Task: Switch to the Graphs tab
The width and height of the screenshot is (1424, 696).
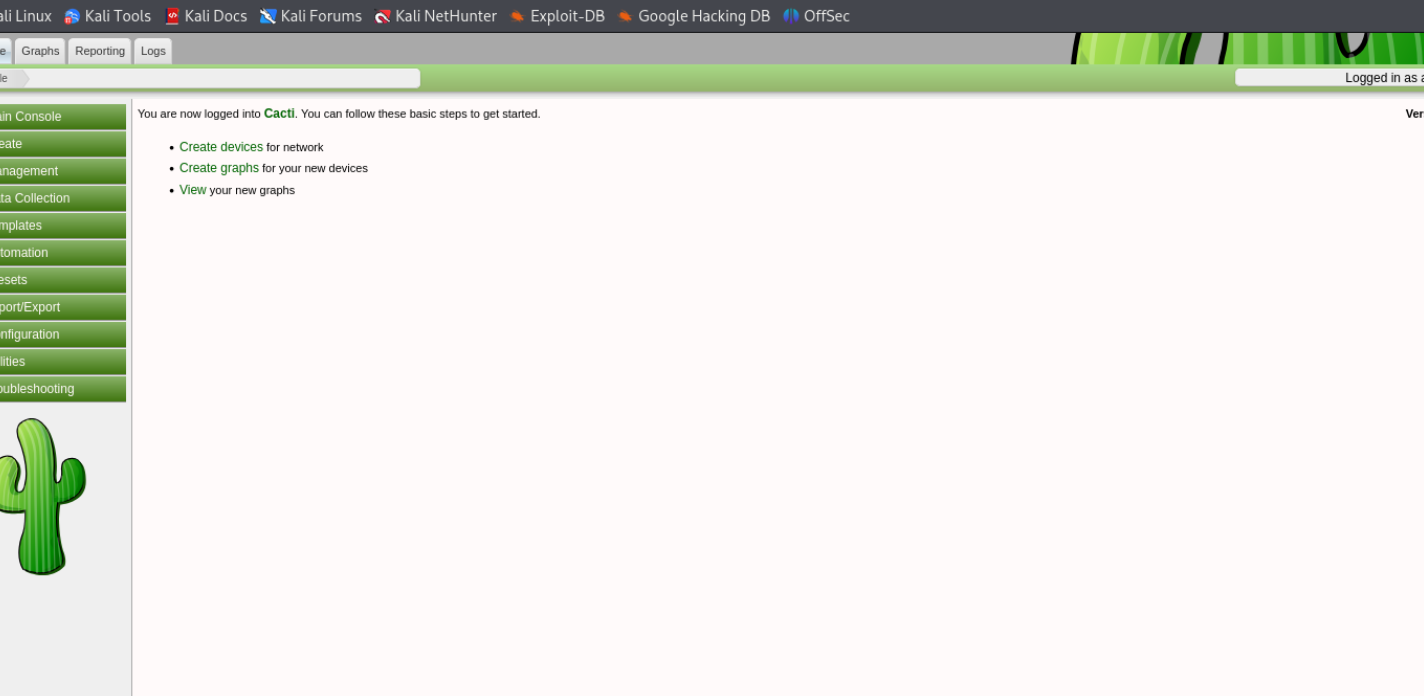Action: coord(40,51)
